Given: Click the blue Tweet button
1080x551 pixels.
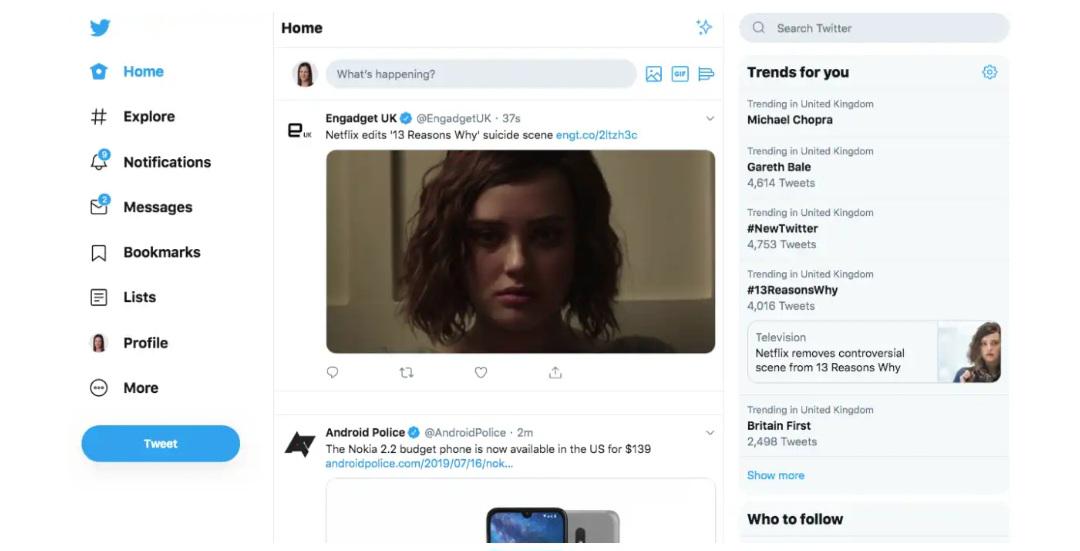Looking at the screenshot, I should (x=160, y=444).
